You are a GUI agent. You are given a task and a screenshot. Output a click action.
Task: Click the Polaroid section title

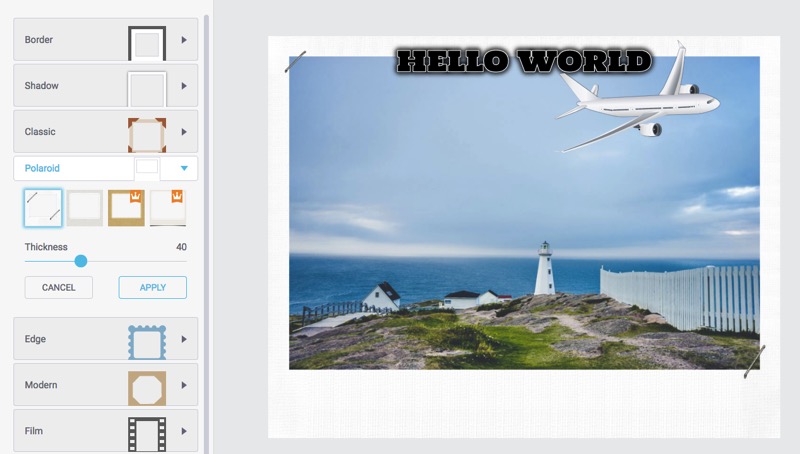[42, 168]
